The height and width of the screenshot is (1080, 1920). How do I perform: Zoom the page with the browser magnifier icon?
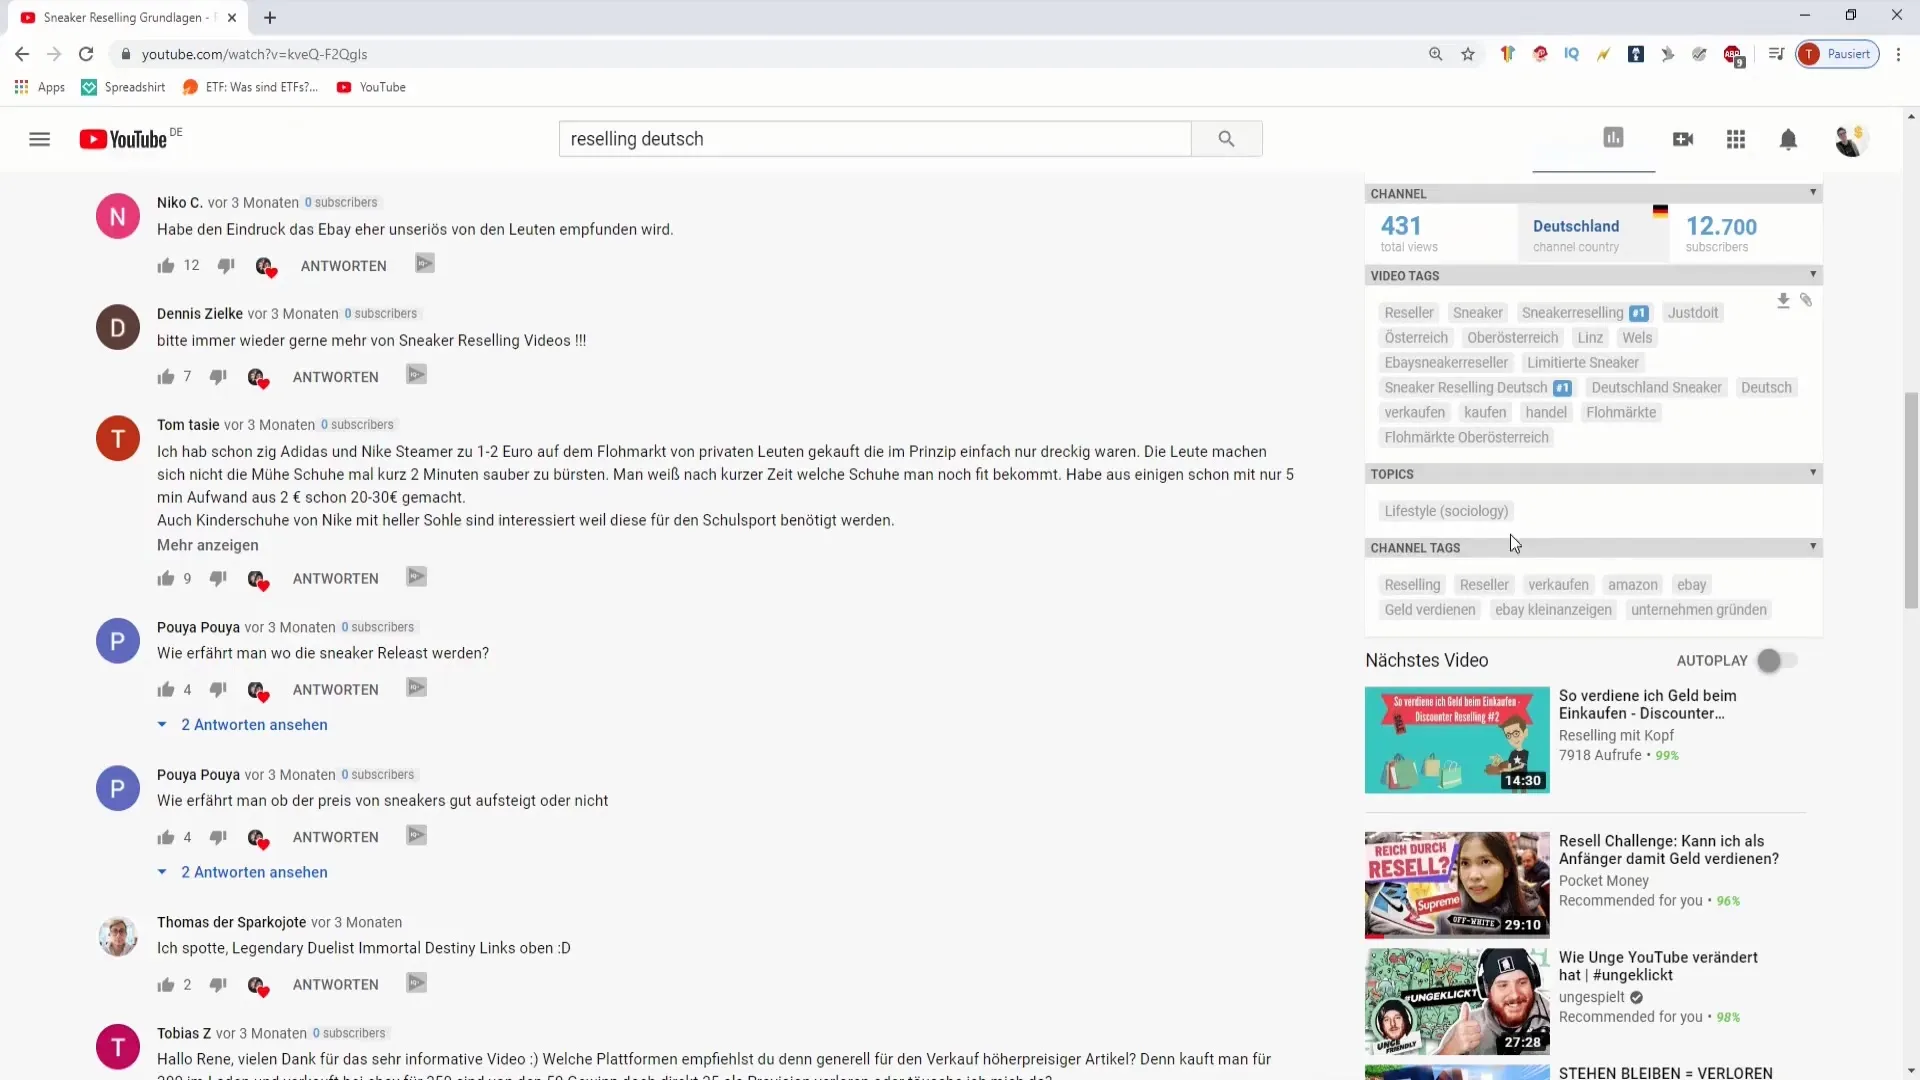pyautogui.click(x=1435, y=54)
